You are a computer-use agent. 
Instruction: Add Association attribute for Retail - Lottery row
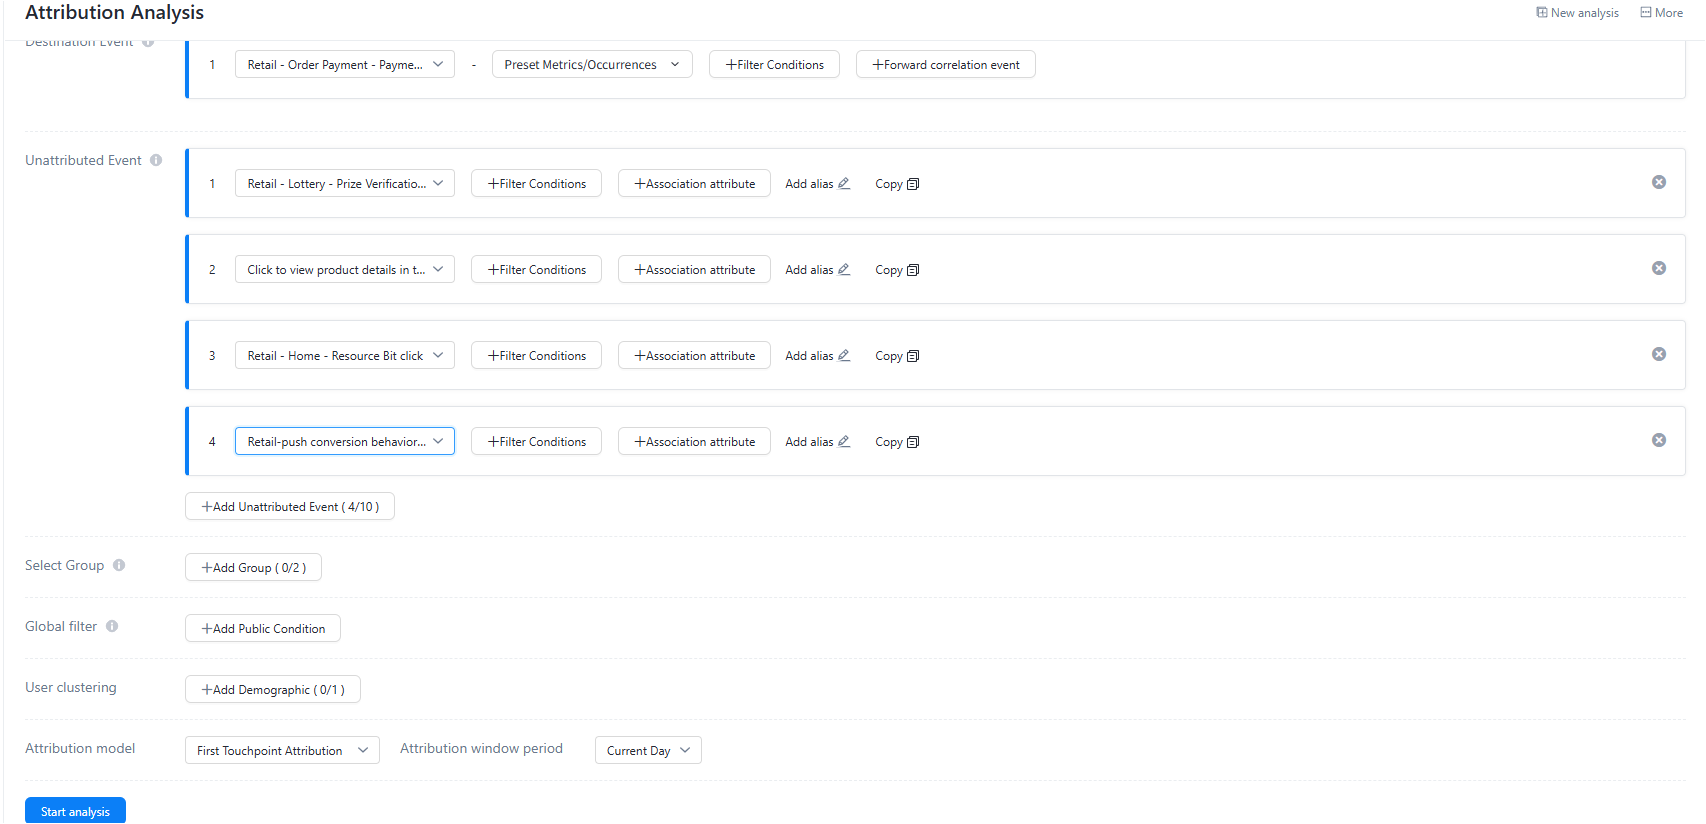[x=694, y=183]
